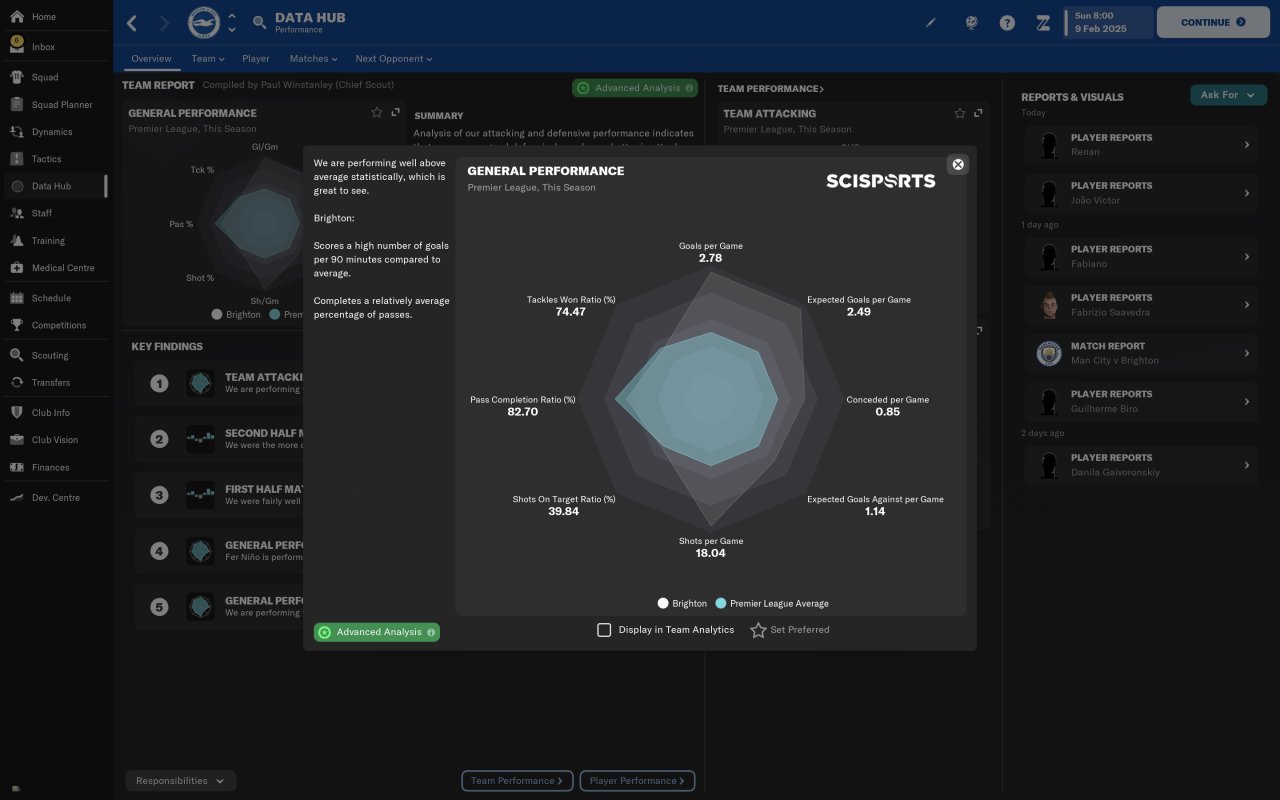1280x800 pixels.
Task: Close the General Performance popup
Action: (958, 164)
